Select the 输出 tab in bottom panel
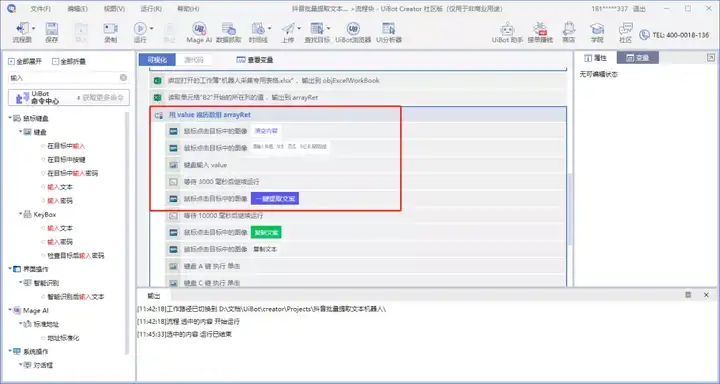This screenshot has height=384, width=720. [x=153, y=295]
